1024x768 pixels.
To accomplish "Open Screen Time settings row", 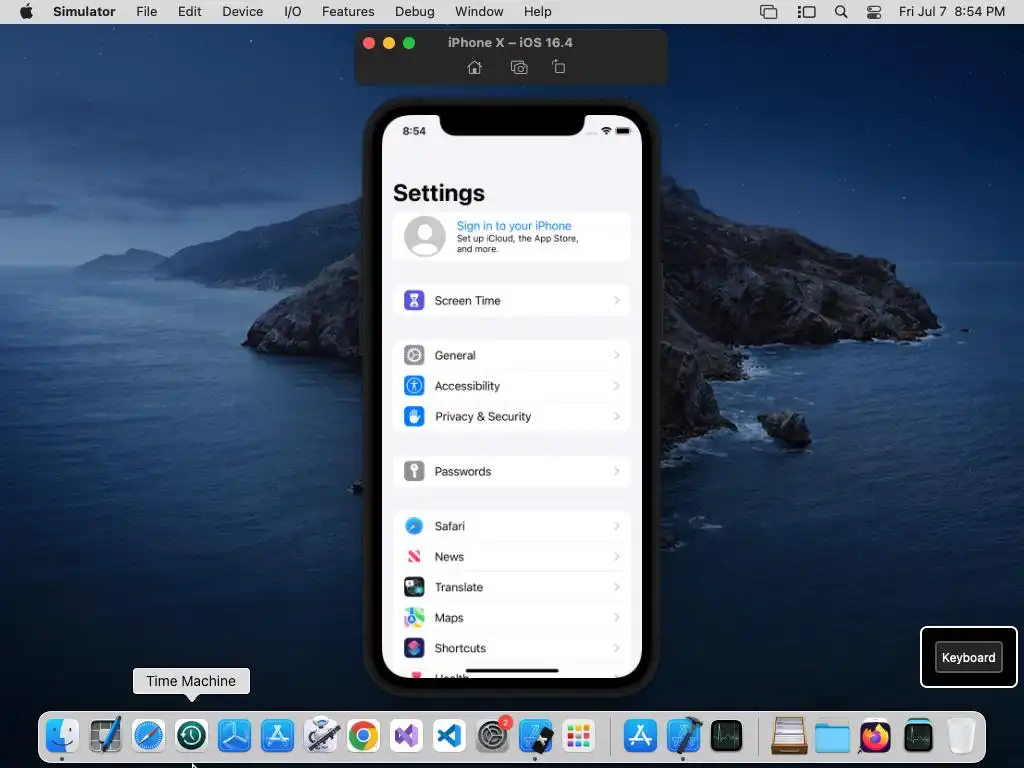I will coord(511,300).
